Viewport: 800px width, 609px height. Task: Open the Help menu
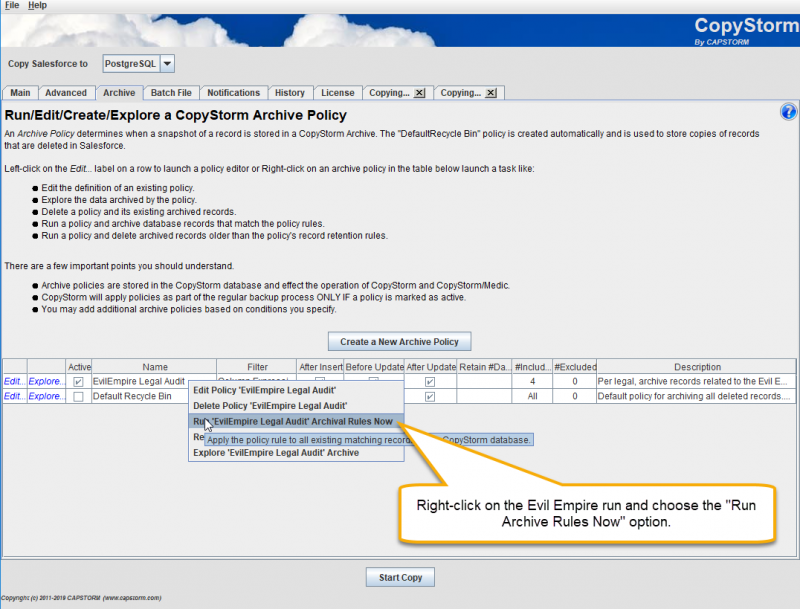(35, 5)
